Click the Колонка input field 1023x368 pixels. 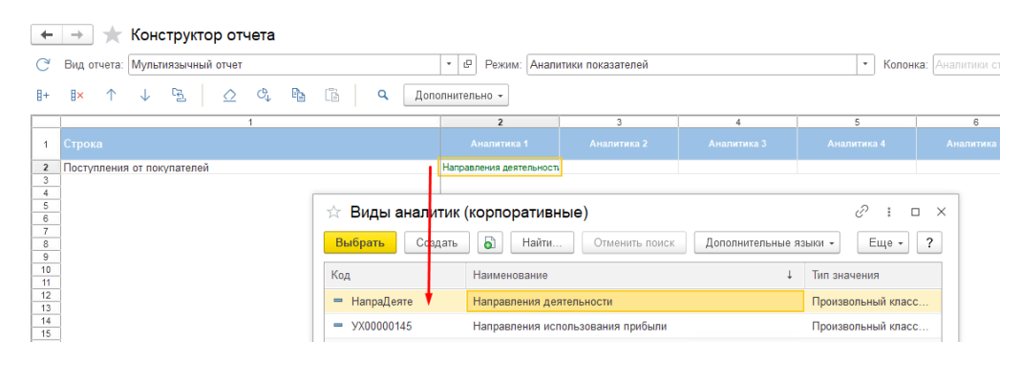(x=966, y=65)
